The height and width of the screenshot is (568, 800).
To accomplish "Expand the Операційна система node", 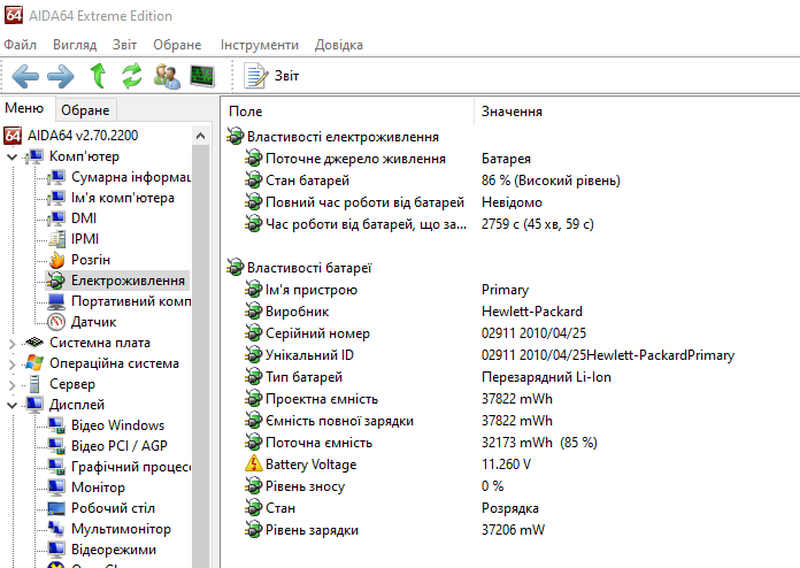I will (x=12, y=364).
